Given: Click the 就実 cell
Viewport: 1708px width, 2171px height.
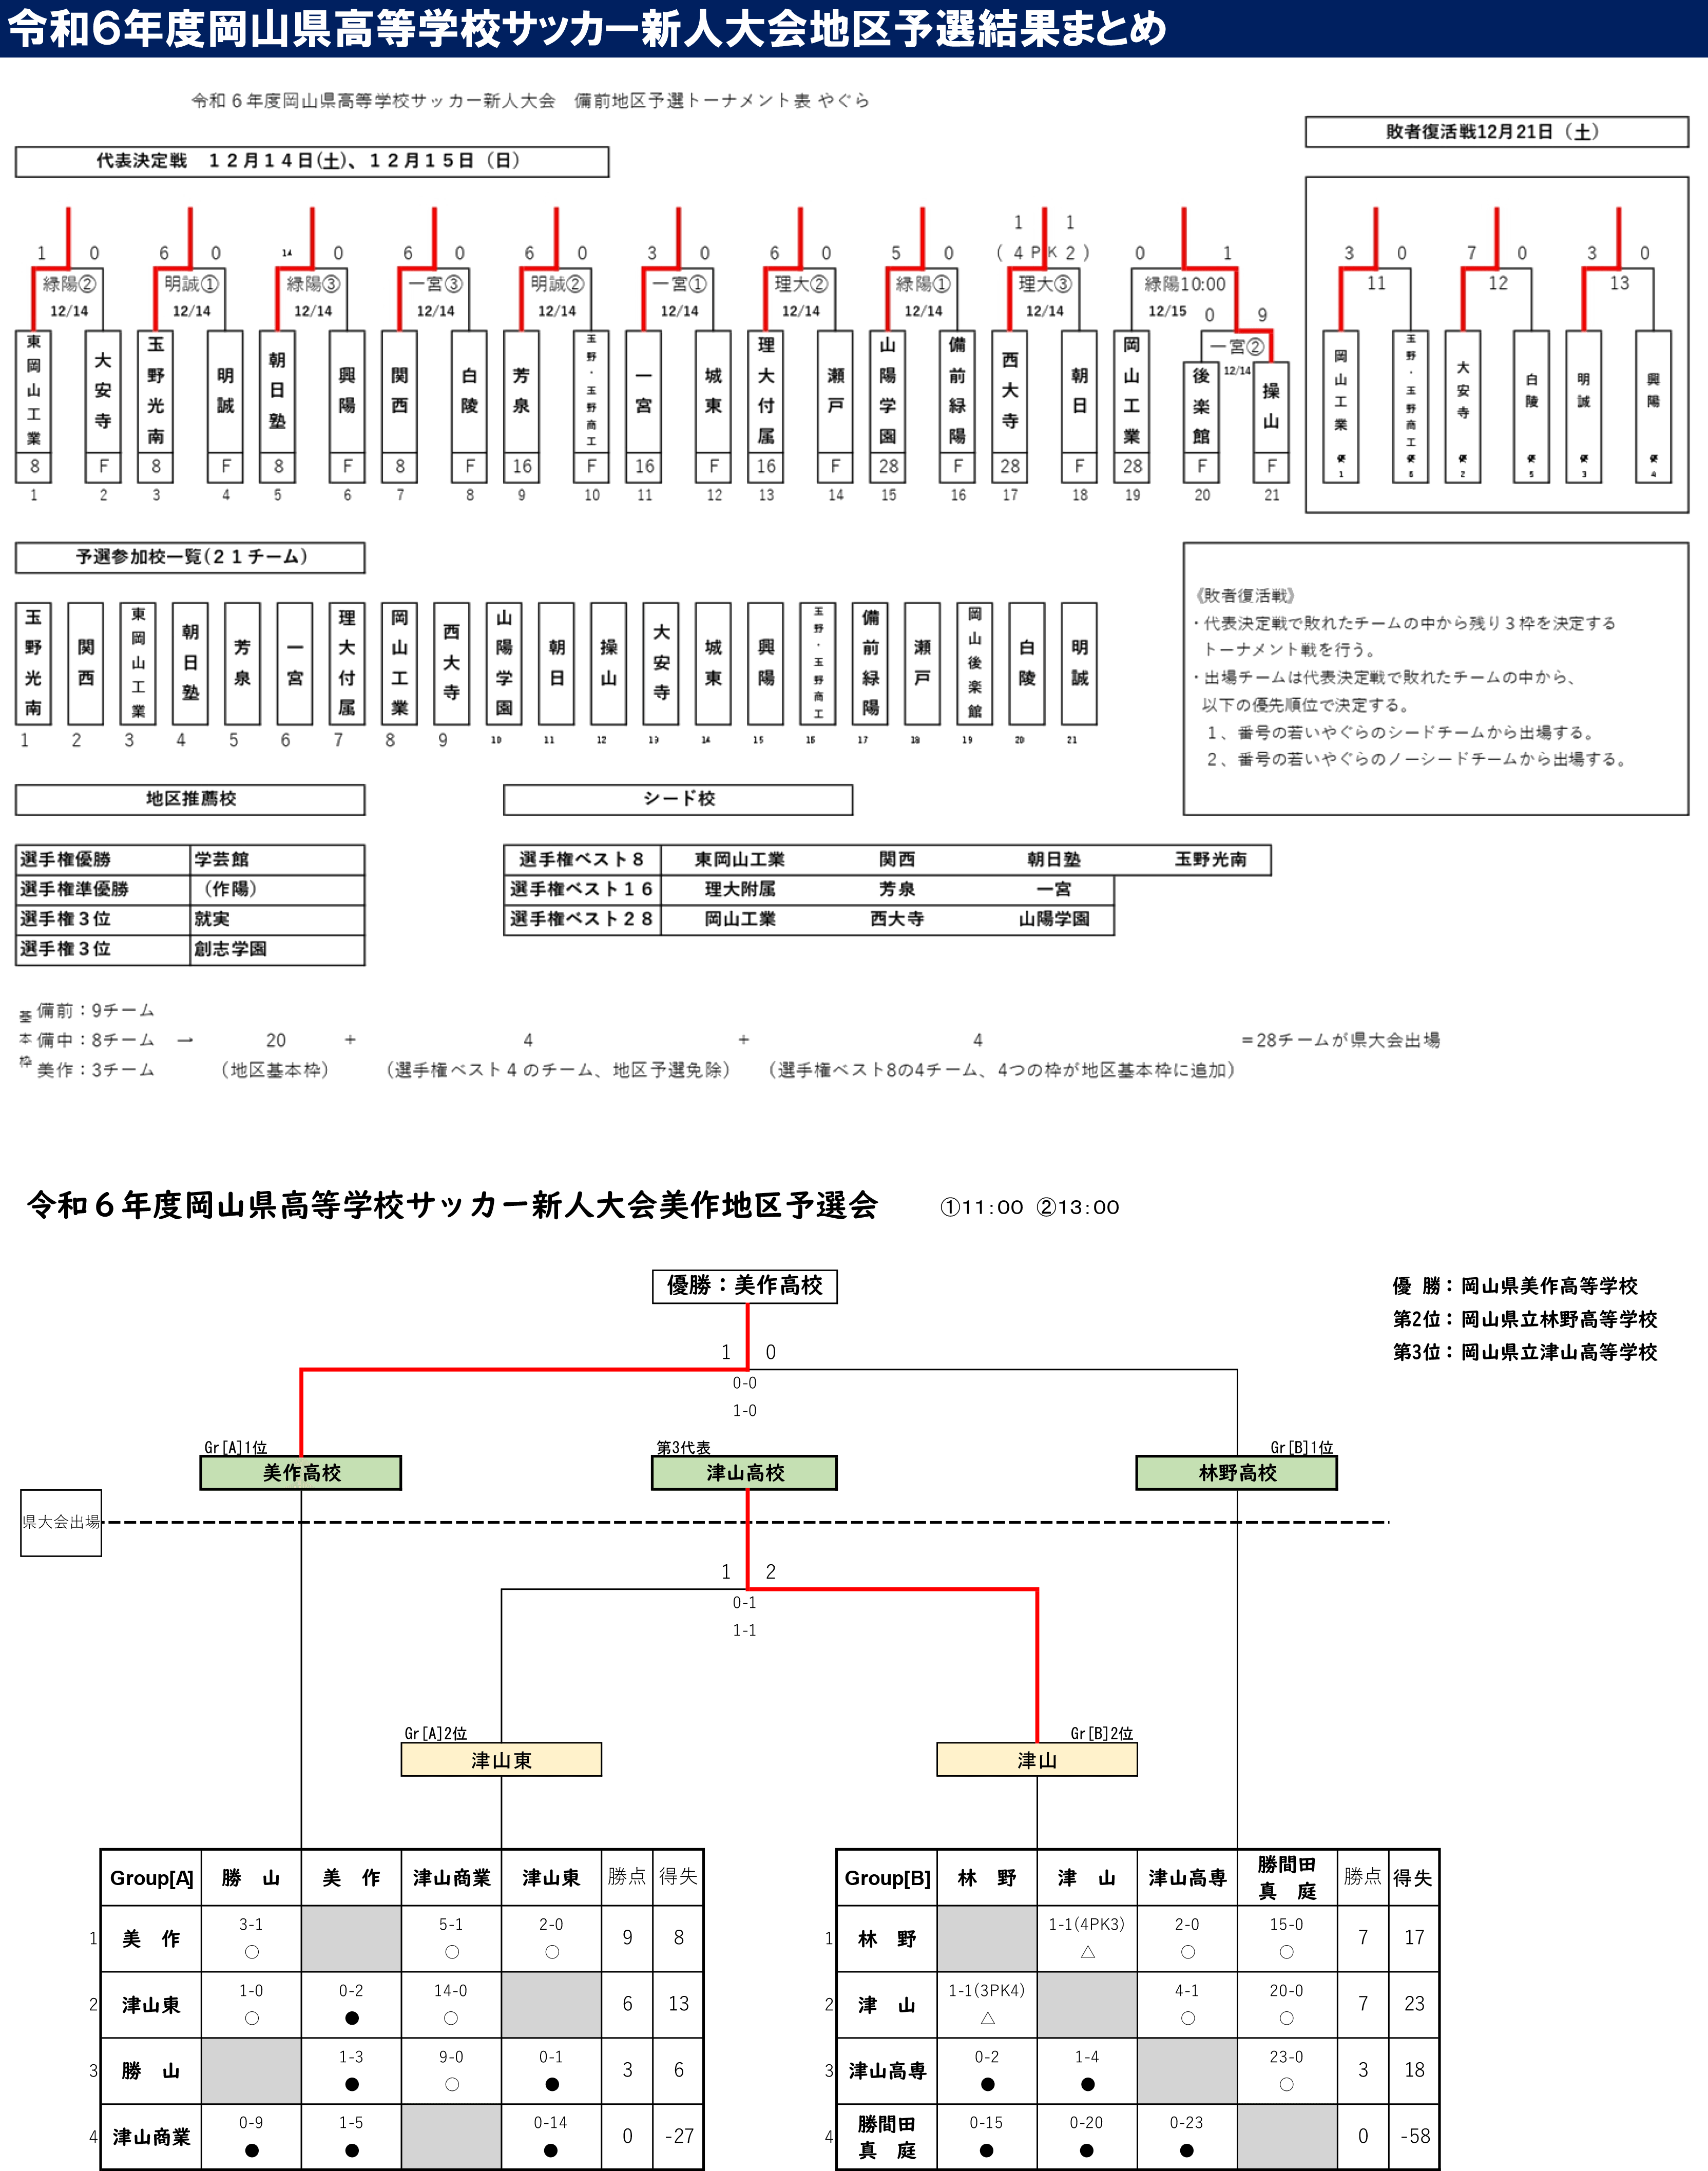Looking at the screenshot, I should click(x=277, y=920).
